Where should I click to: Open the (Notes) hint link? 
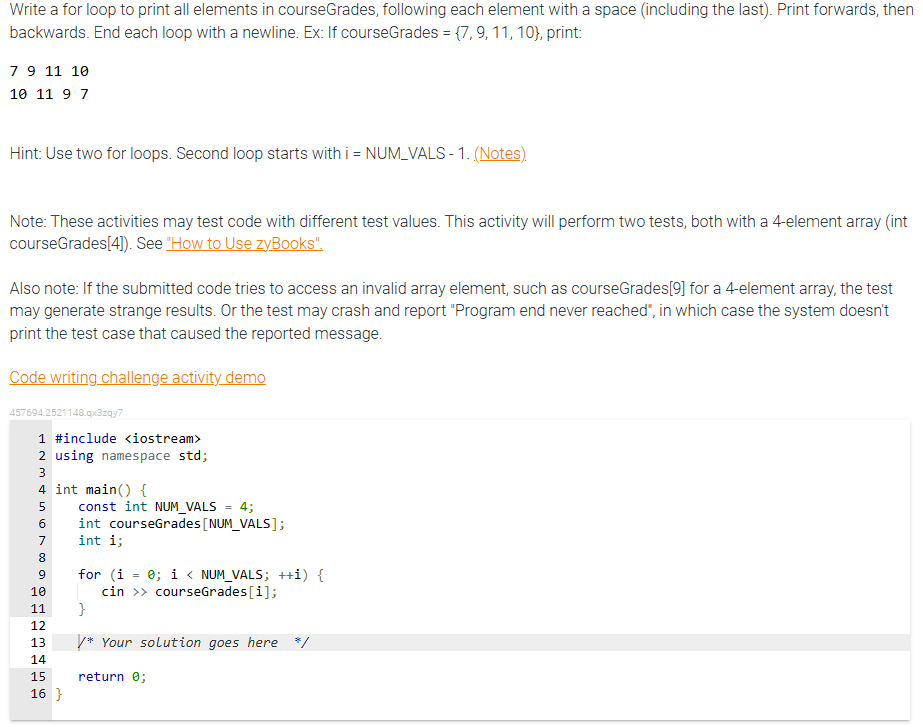pyautogui.click(x=499, y=153)
